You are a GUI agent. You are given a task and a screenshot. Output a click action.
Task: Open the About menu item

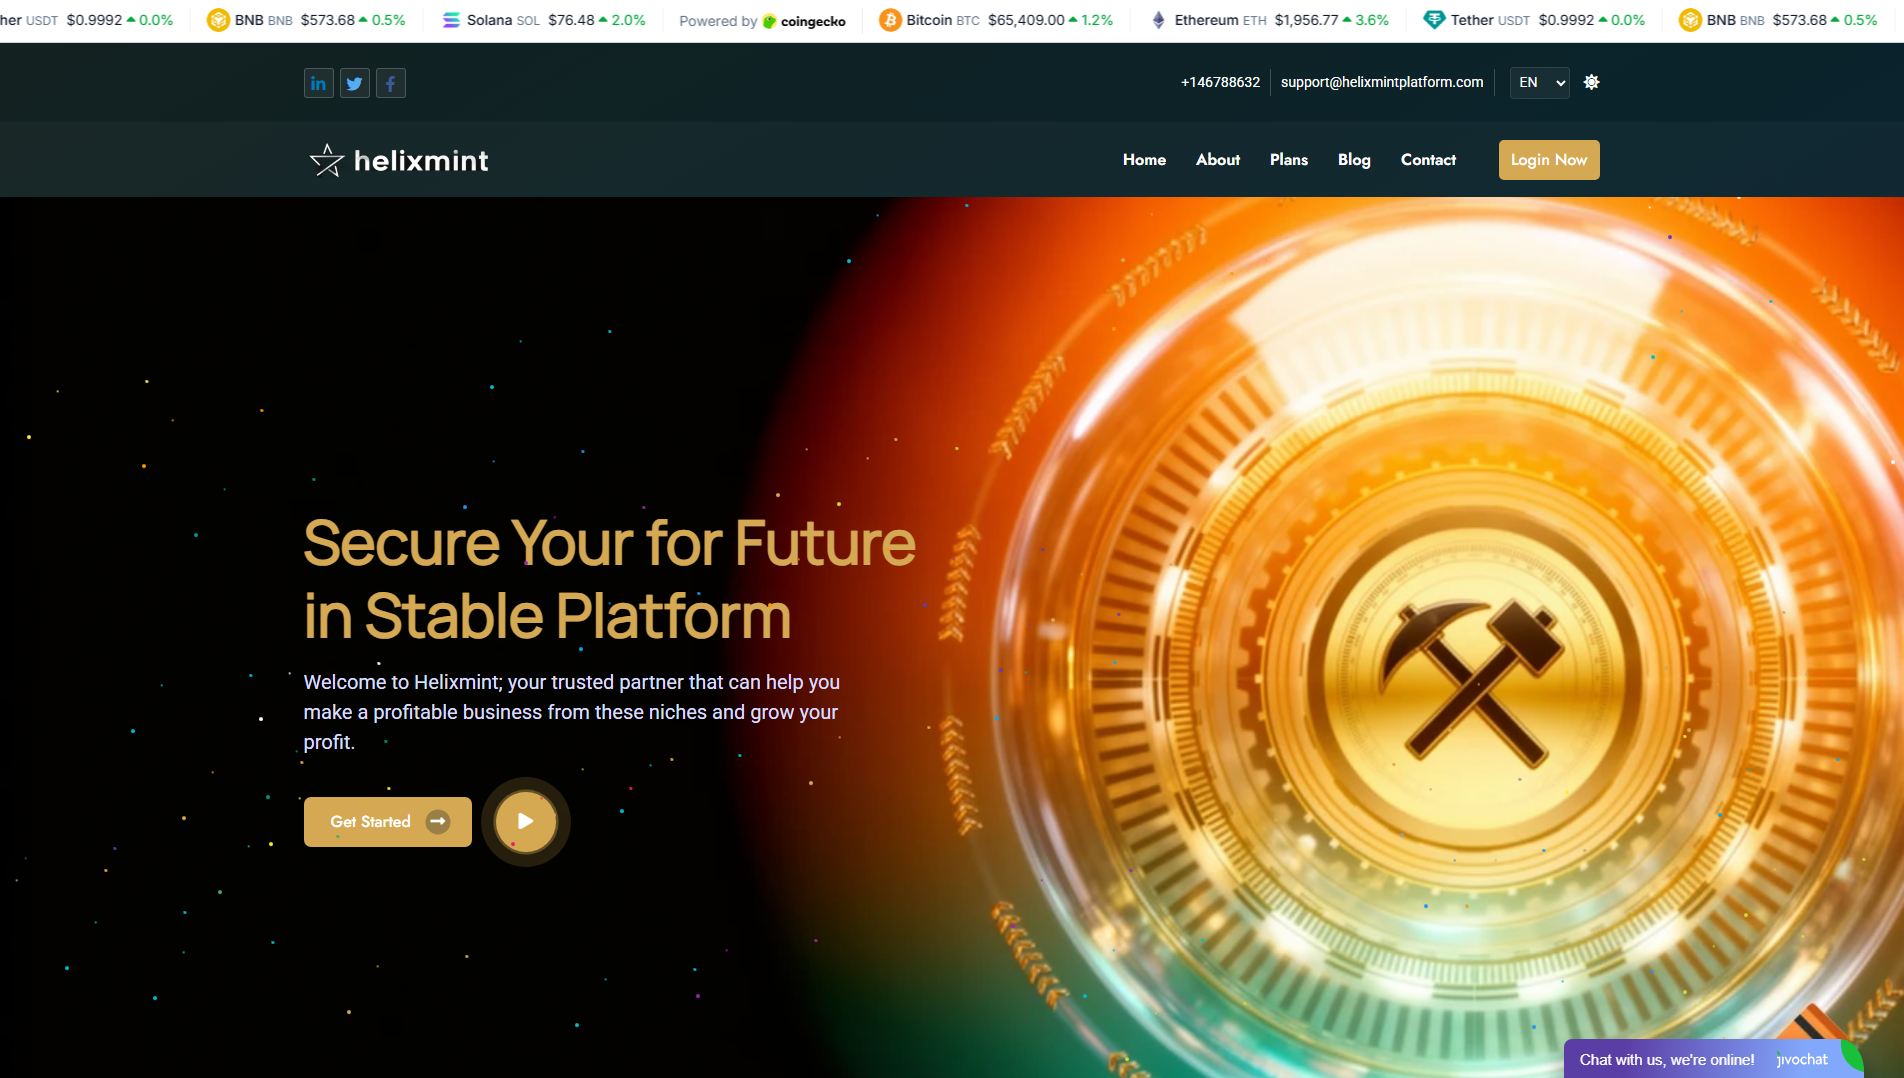tap(1217, 160)
